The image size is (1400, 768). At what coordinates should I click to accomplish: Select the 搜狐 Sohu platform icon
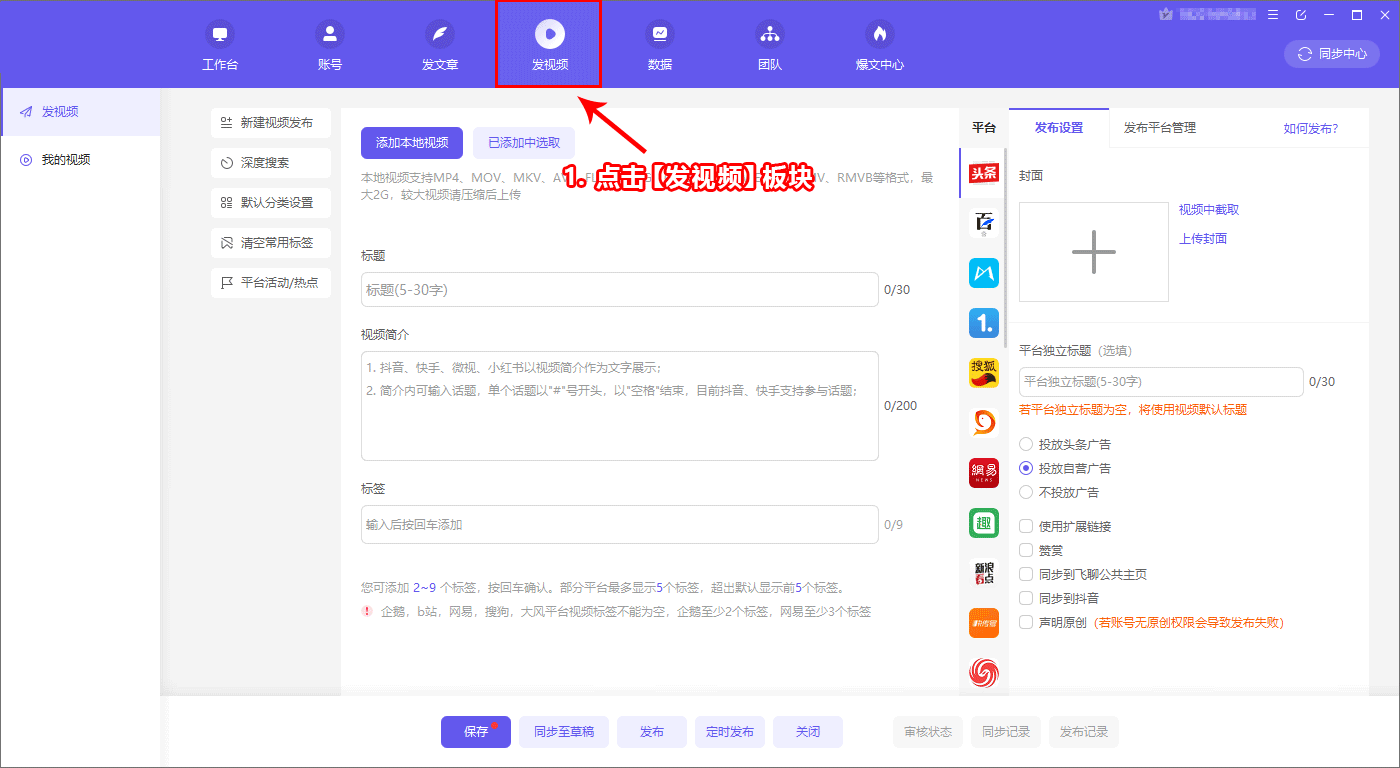983,372
